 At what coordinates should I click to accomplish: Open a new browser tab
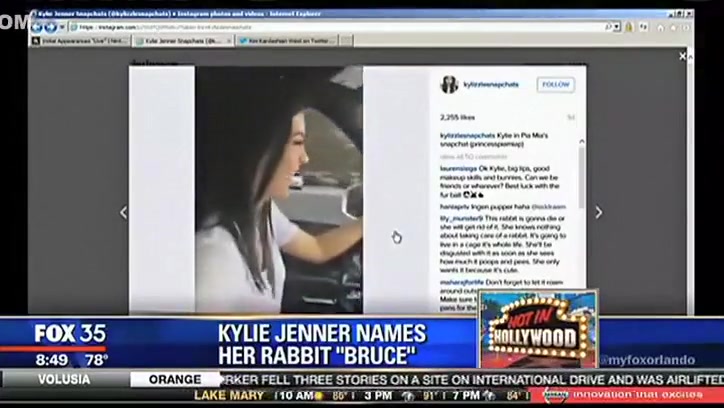point(346,41)
